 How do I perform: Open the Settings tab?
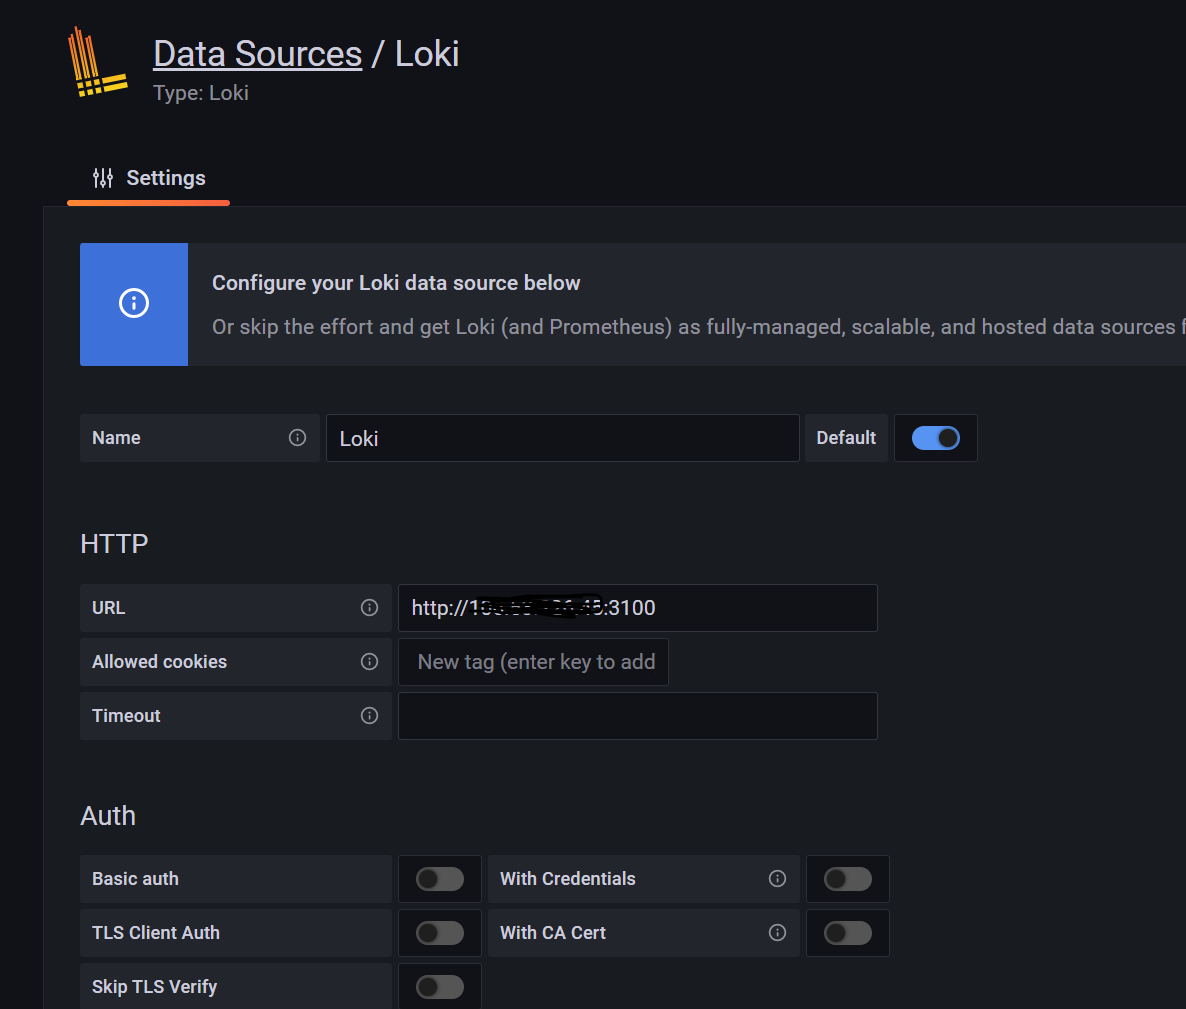[x=149, y=179]
